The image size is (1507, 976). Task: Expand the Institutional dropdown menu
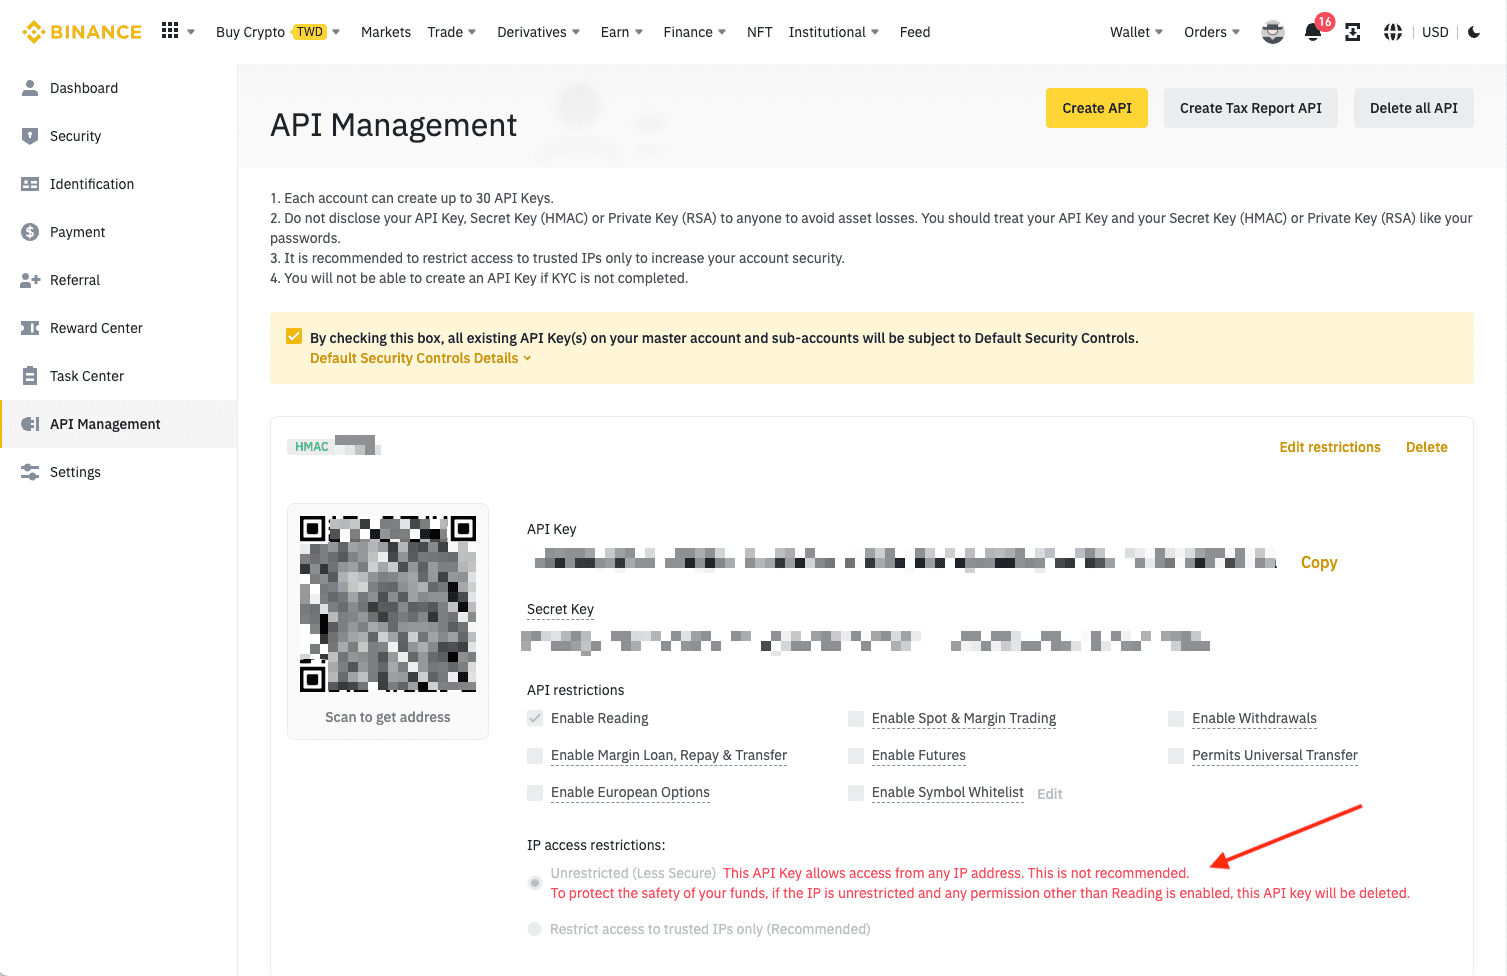(x=834, y=32)
